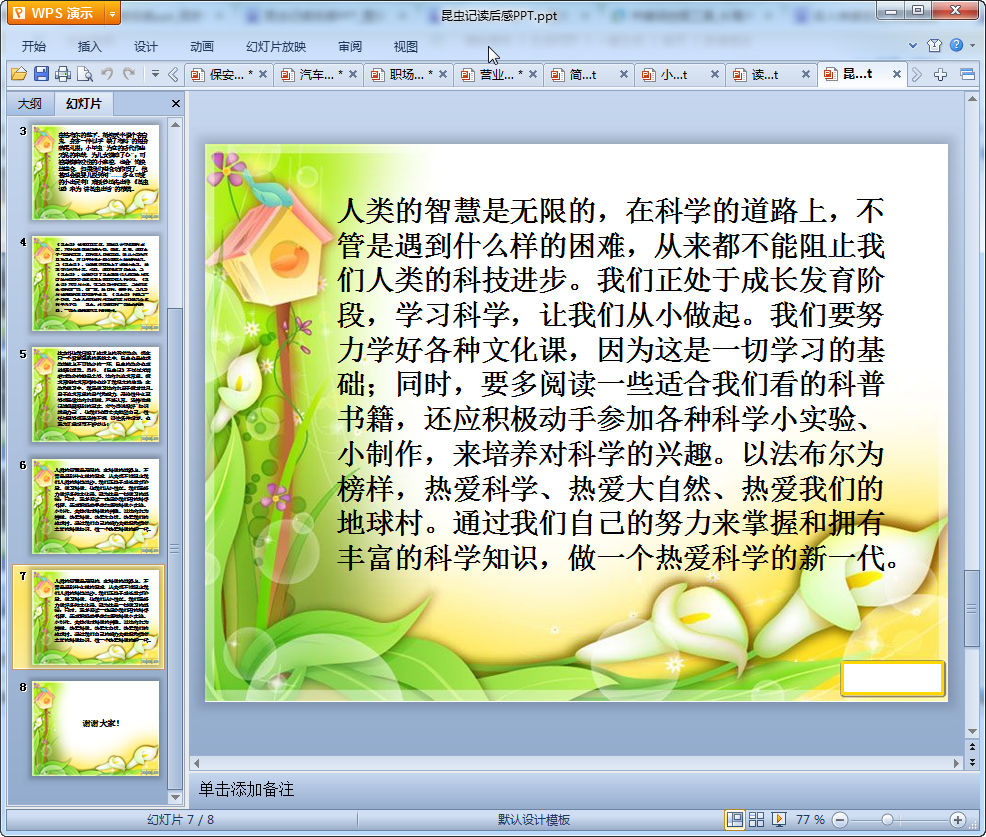Close the 小...t document tab
The height and width of the screenshot is (837, 986).
click(x=714, y=74)
